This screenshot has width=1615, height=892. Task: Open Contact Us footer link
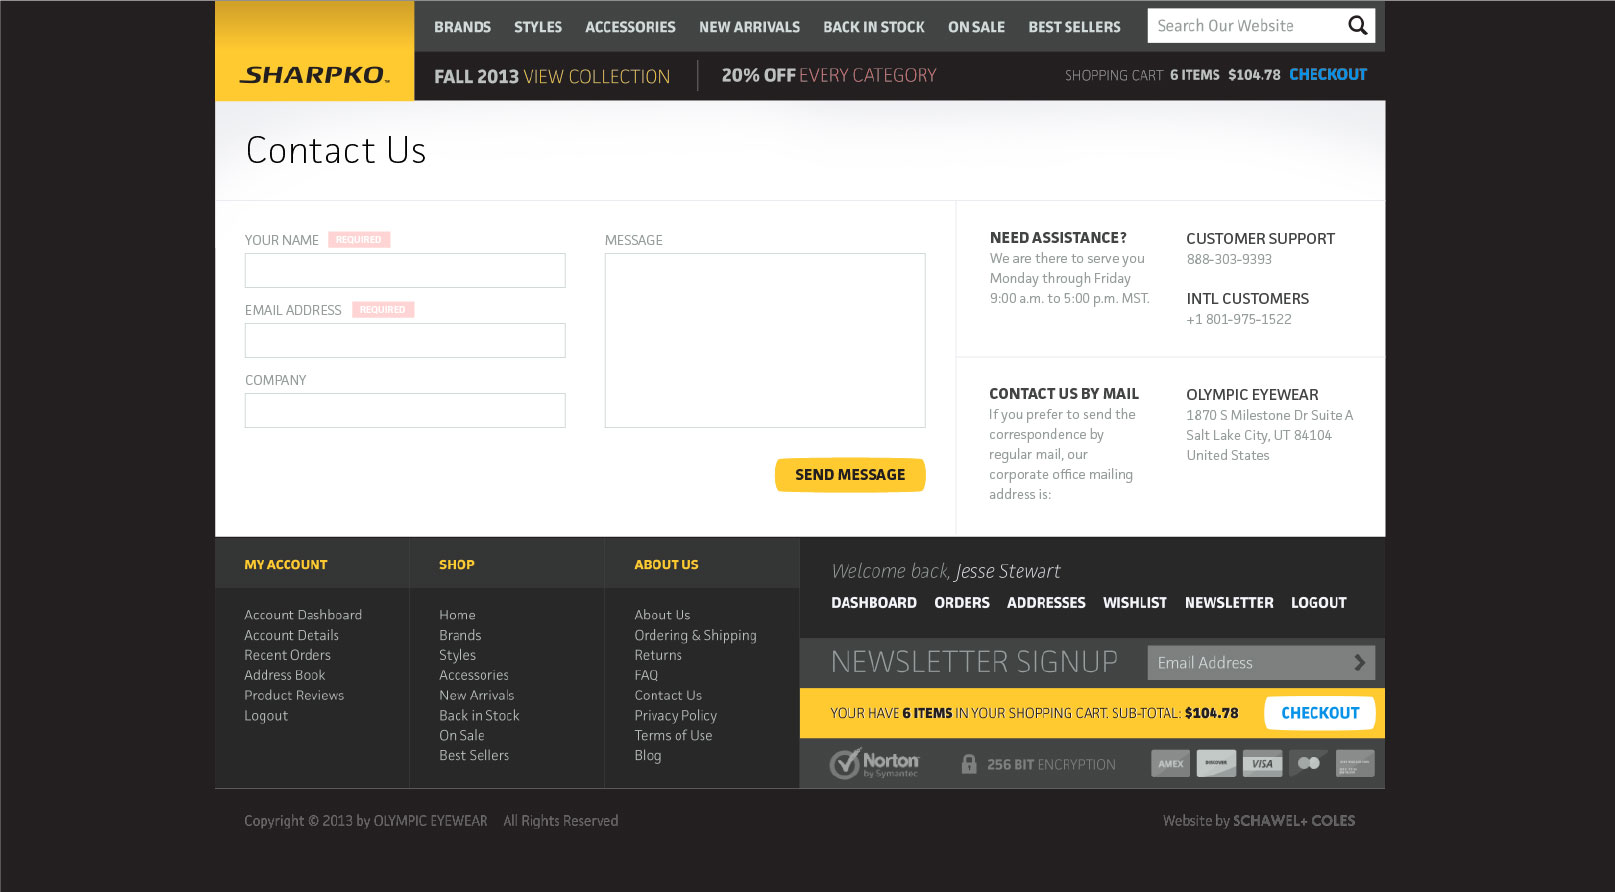(x=668, y=695)
